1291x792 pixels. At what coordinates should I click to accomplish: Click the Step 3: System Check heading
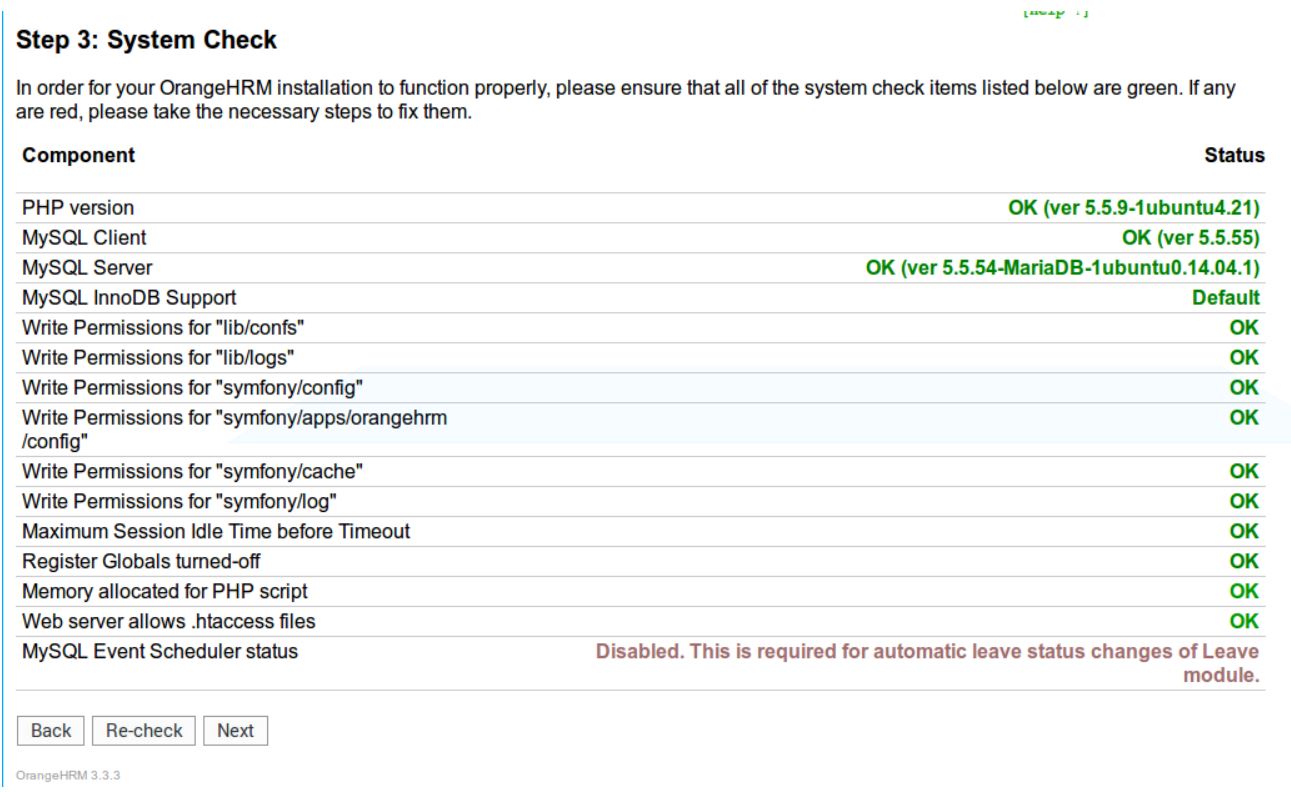coord(147,41)
